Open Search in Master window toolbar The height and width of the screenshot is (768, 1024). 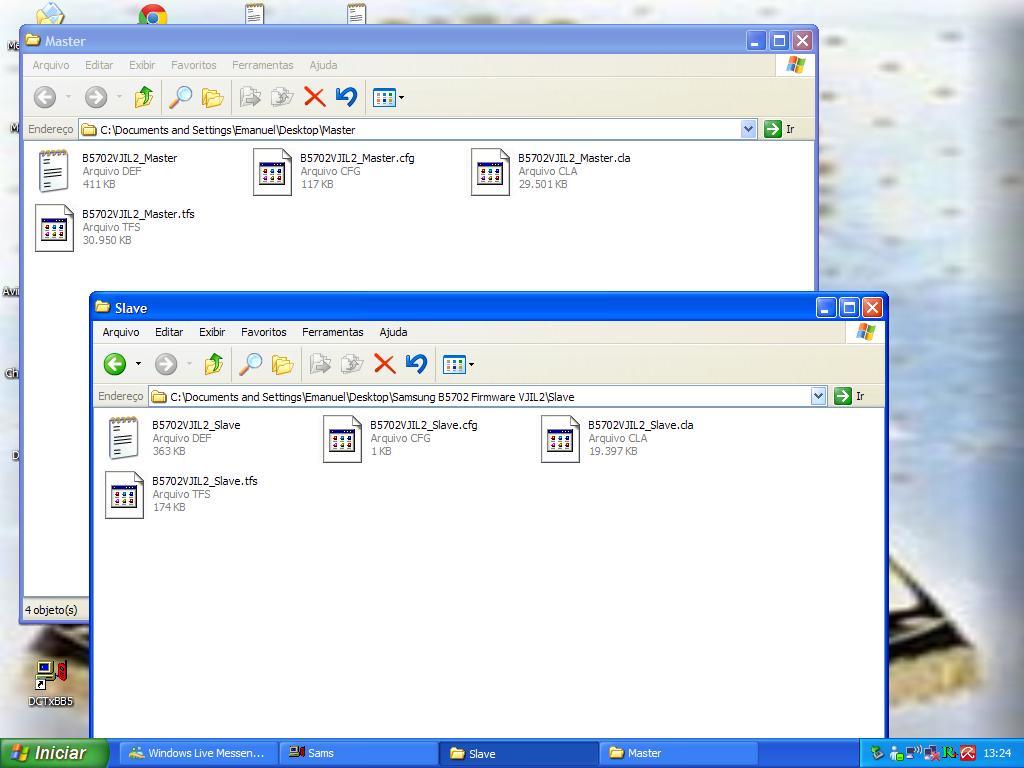point(180,97)
